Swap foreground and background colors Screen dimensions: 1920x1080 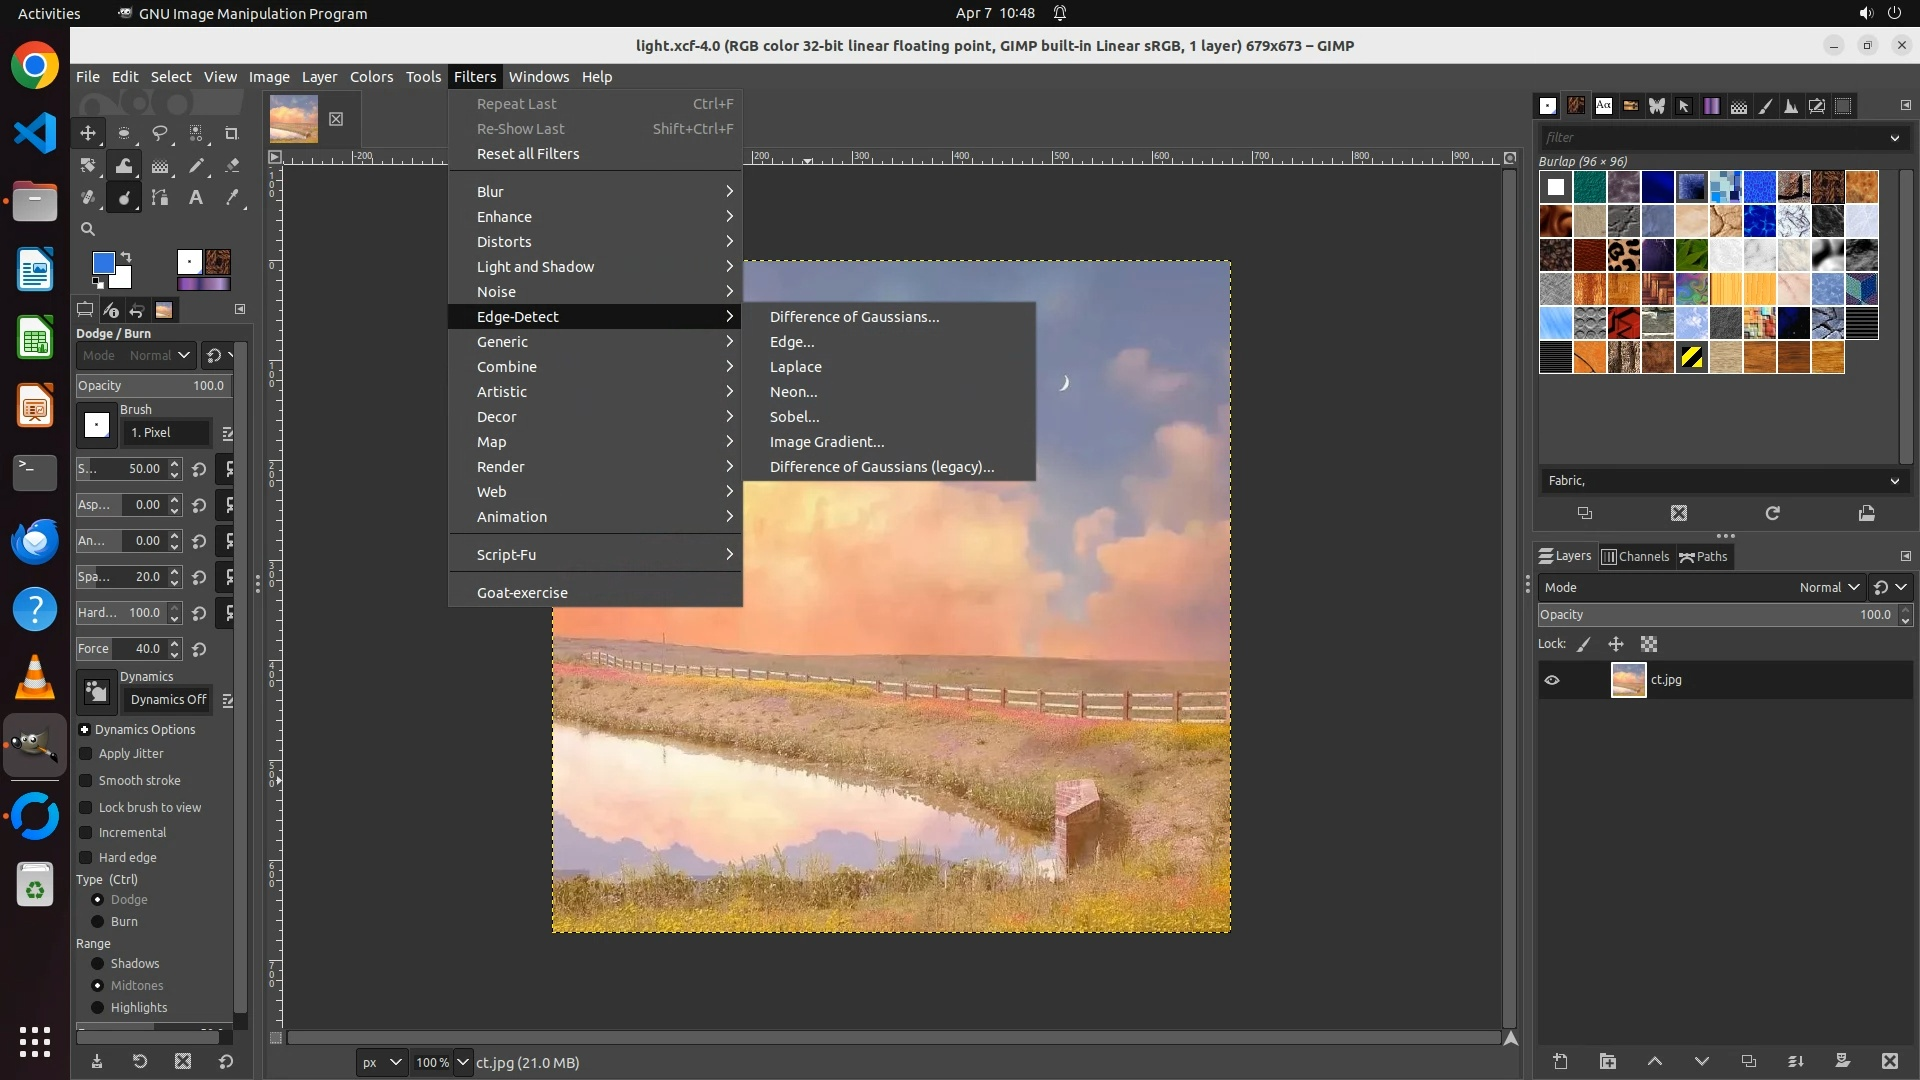[126, 257]
